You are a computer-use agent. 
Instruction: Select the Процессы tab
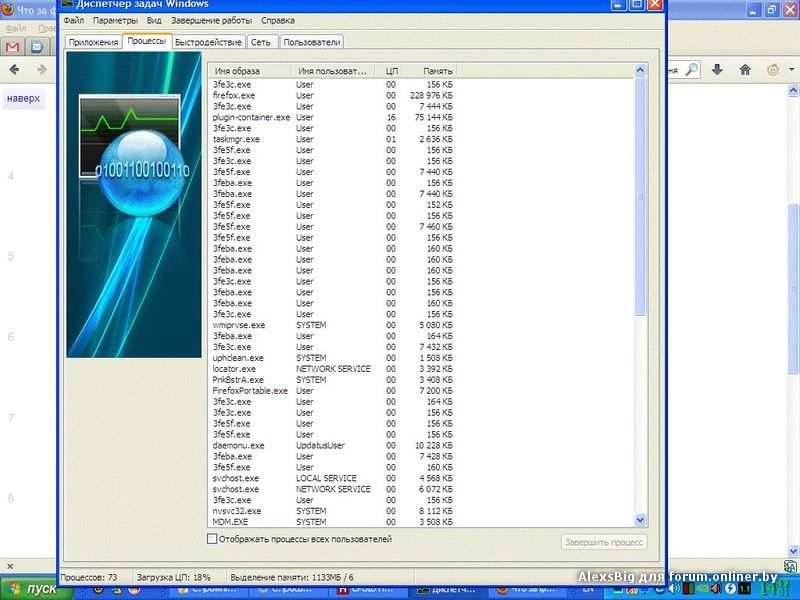pos(147,41)
